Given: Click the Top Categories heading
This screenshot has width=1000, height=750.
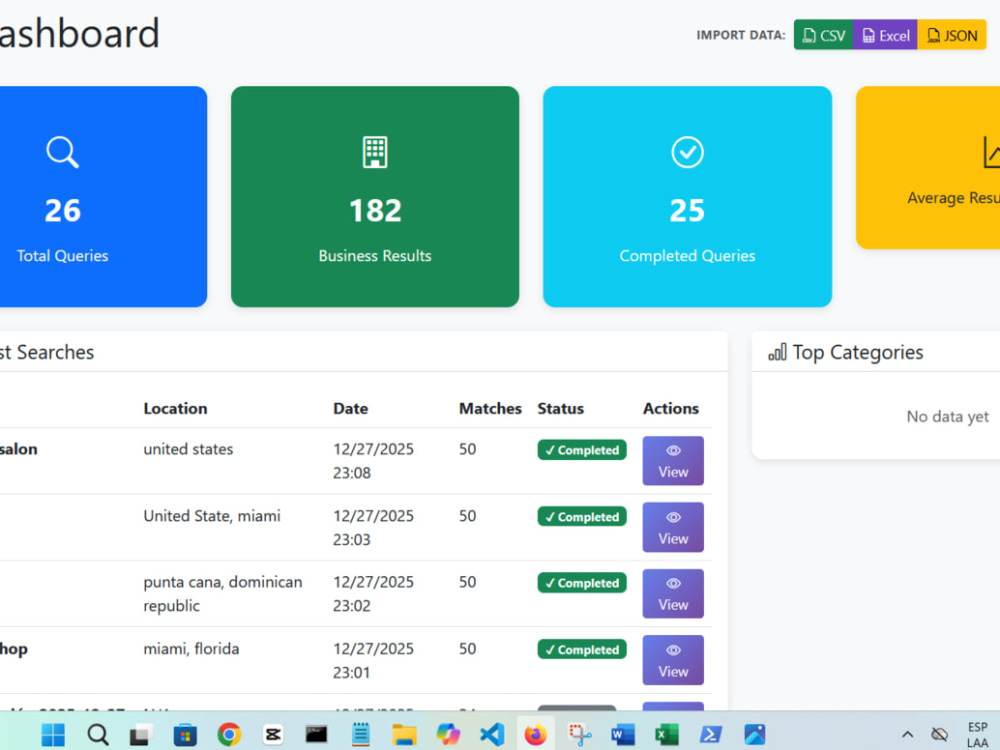Looking at the screenshot, I should point(858,352).
